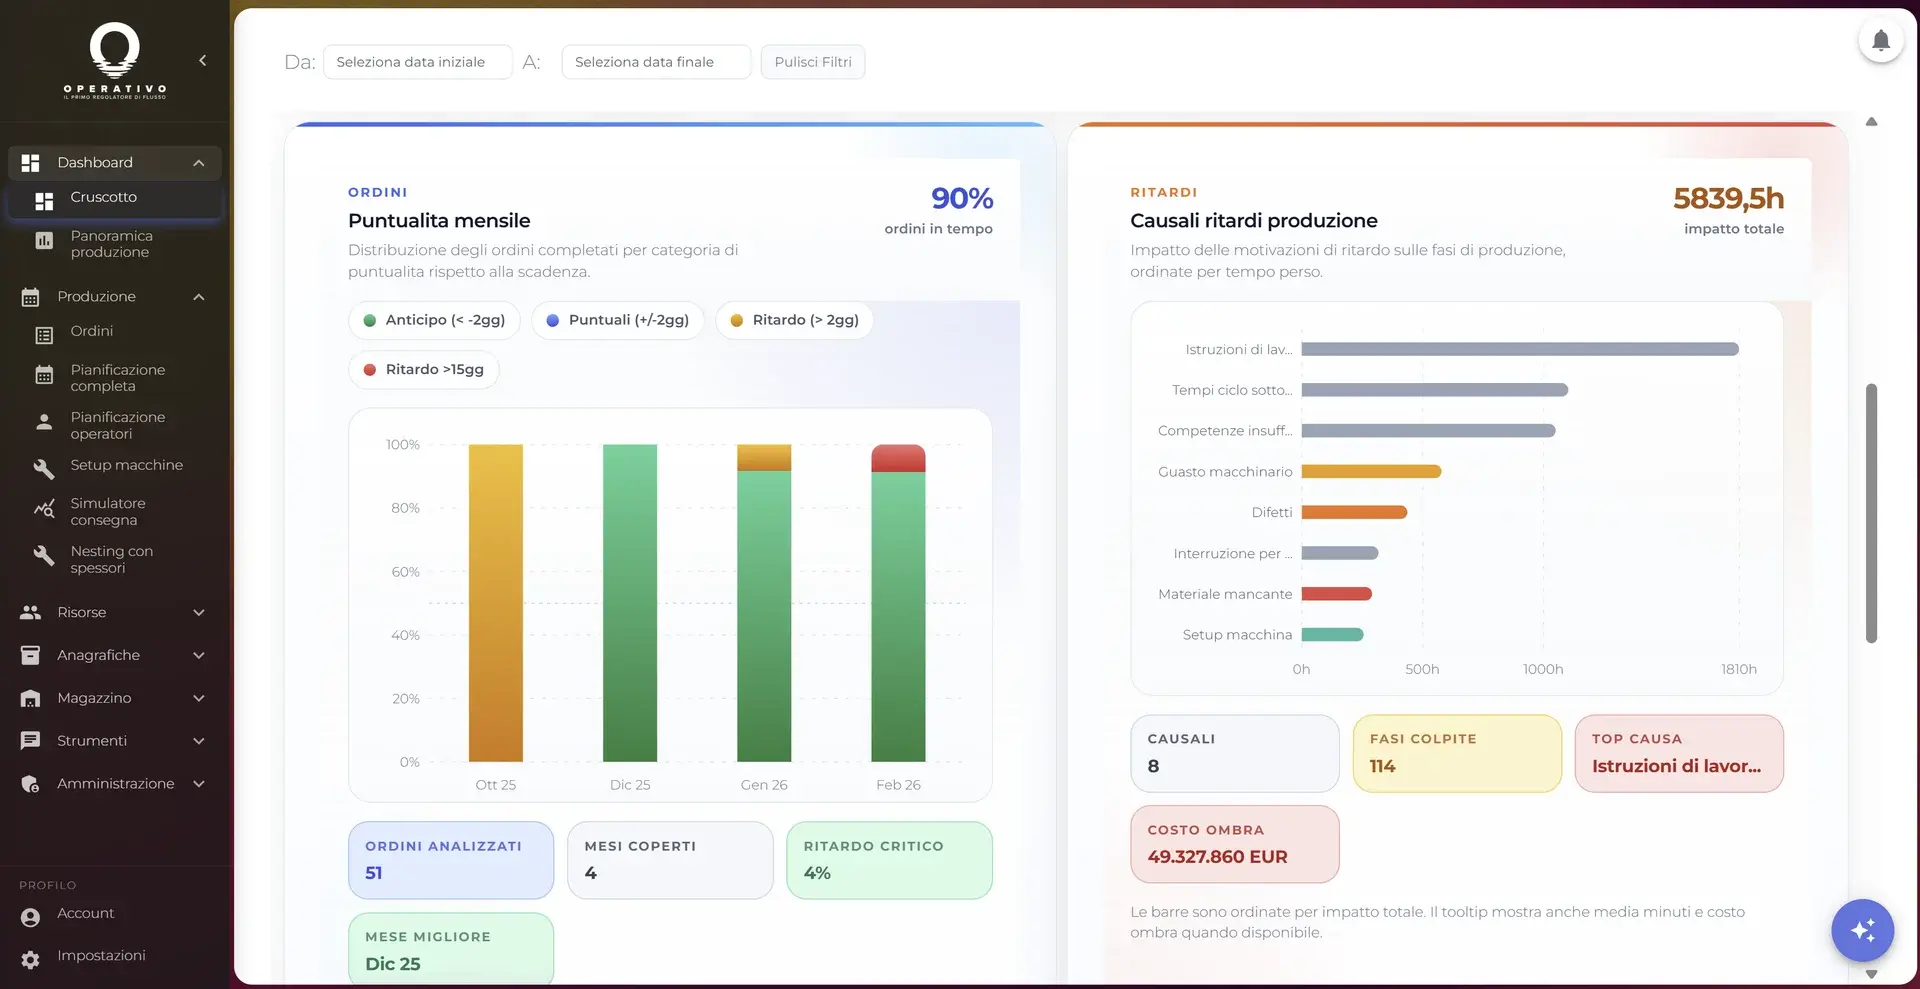Screen dimensions: 1920x989
Task: Expand the Amministrazione section chevron
Action: click(199, 784)
